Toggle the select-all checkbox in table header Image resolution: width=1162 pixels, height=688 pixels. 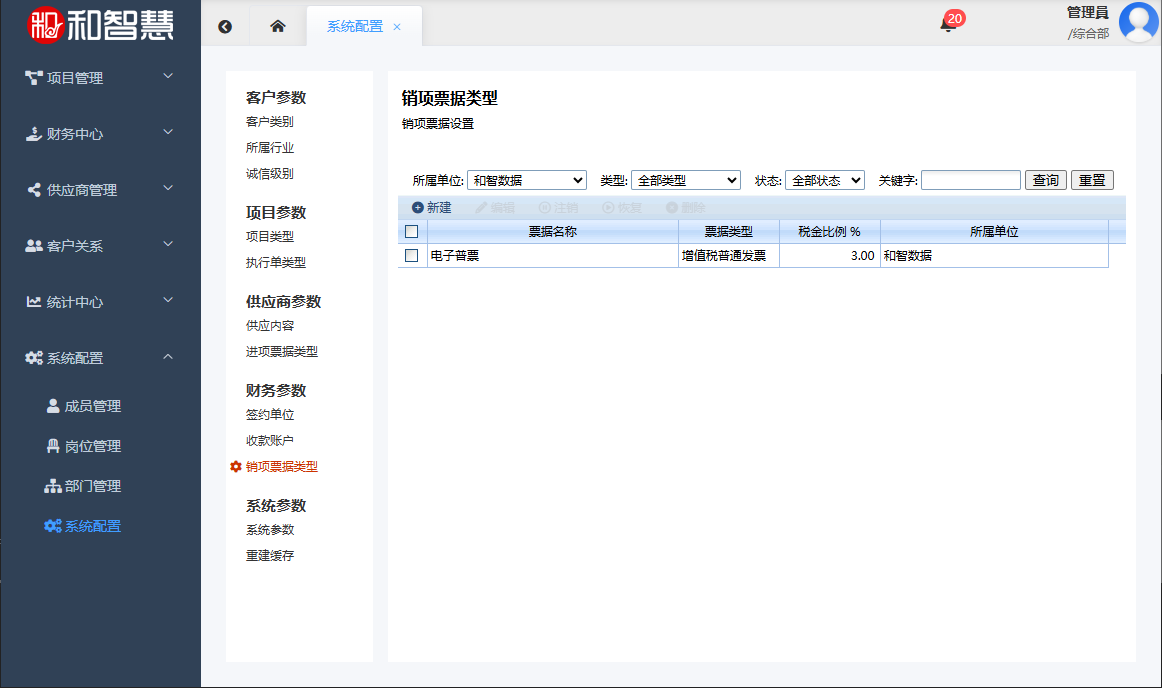[x=412, y=231]
